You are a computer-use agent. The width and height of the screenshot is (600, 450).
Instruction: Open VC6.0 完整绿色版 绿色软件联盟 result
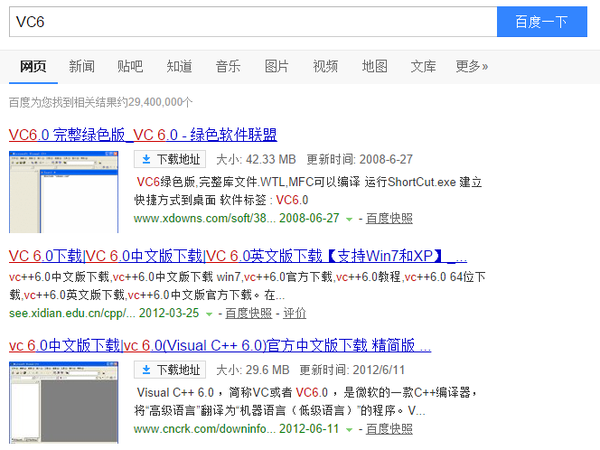143,135
